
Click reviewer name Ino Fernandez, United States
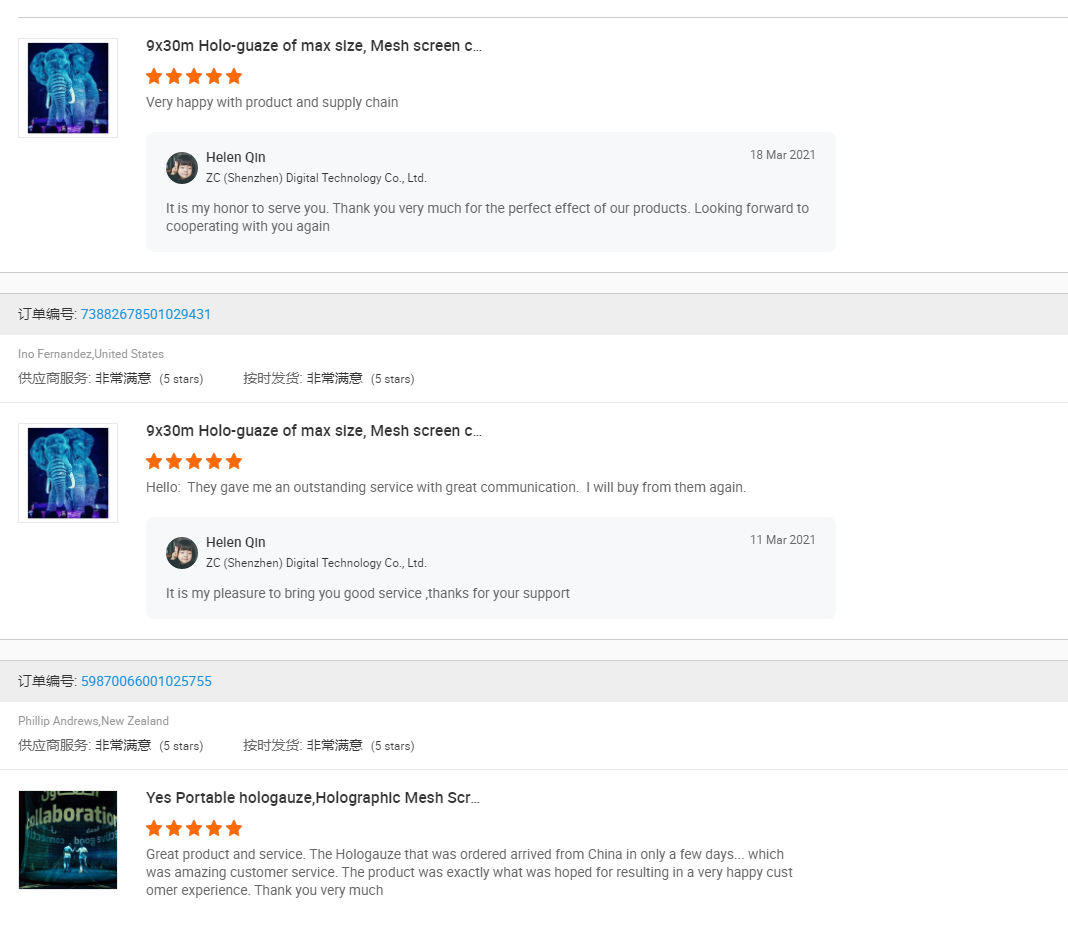pos(91,354)
